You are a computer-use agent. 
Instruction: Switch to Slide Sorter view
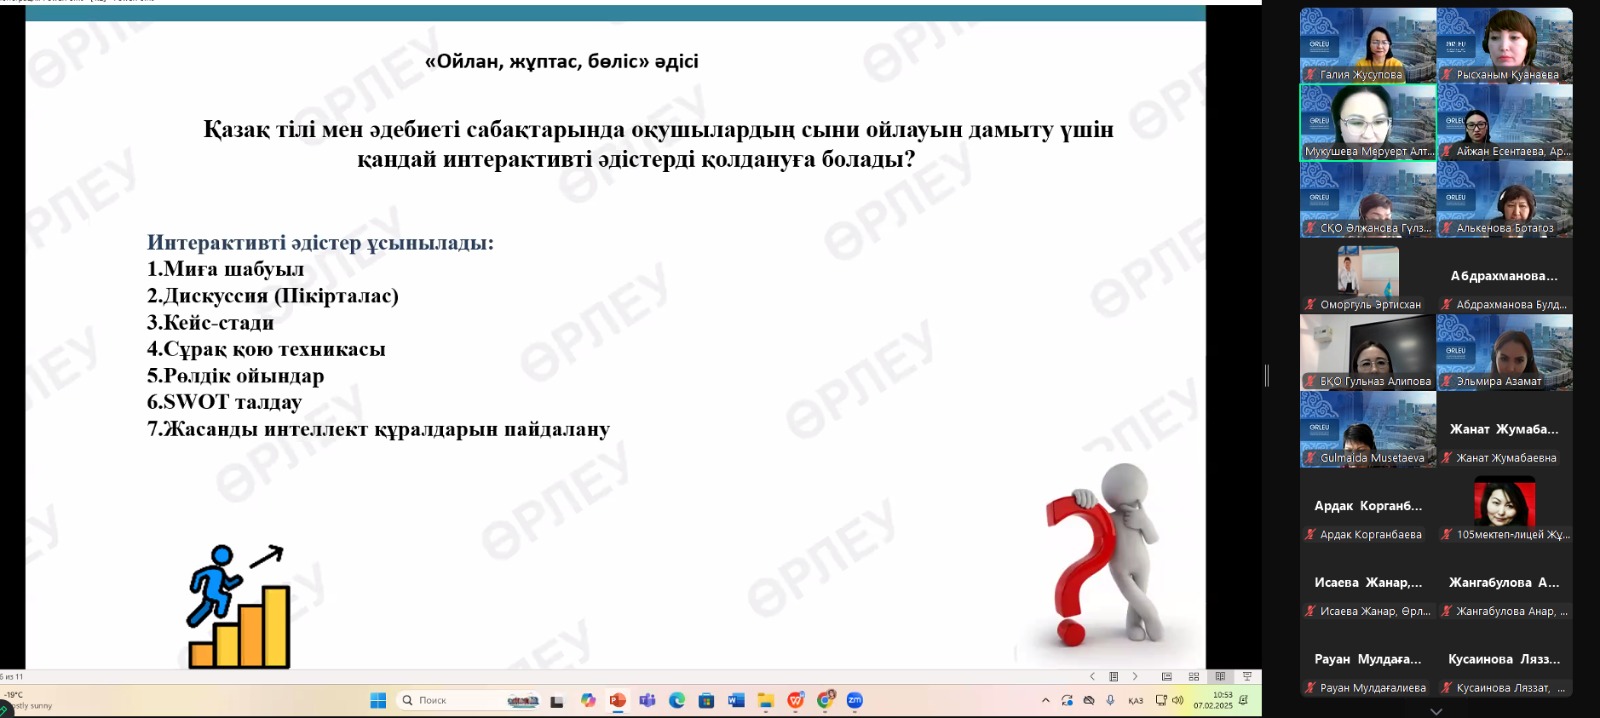(1193, 677)
